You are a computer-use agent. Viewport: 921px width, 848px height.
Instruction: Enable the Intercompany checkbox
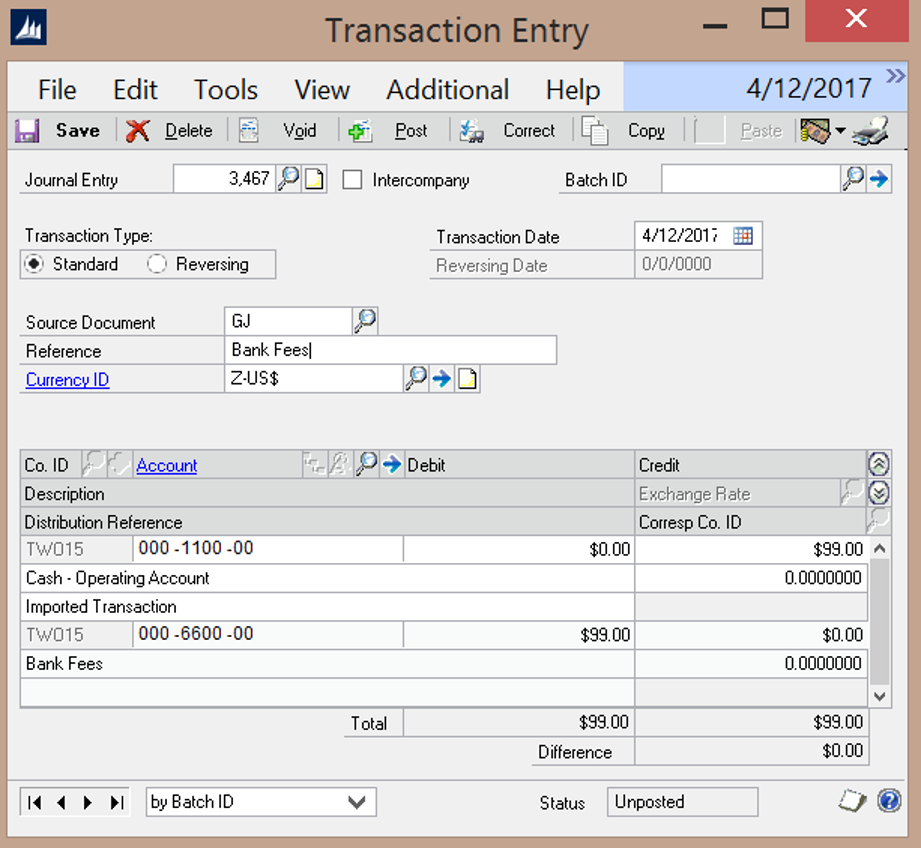click(352, 180)
